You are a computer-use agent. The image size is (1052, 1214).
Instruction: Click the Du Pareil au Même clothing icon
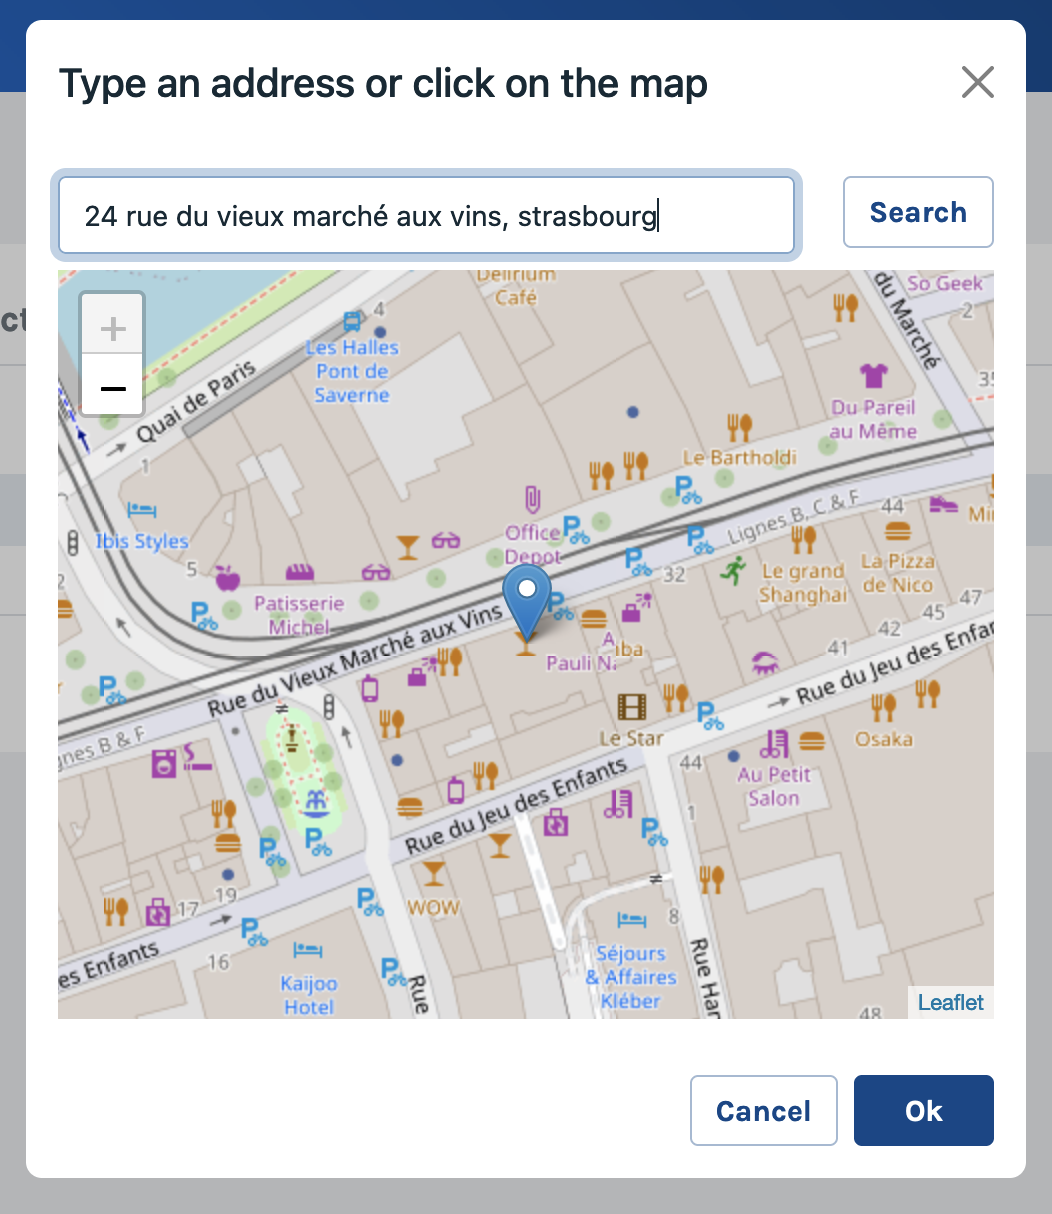click(873, 376)
